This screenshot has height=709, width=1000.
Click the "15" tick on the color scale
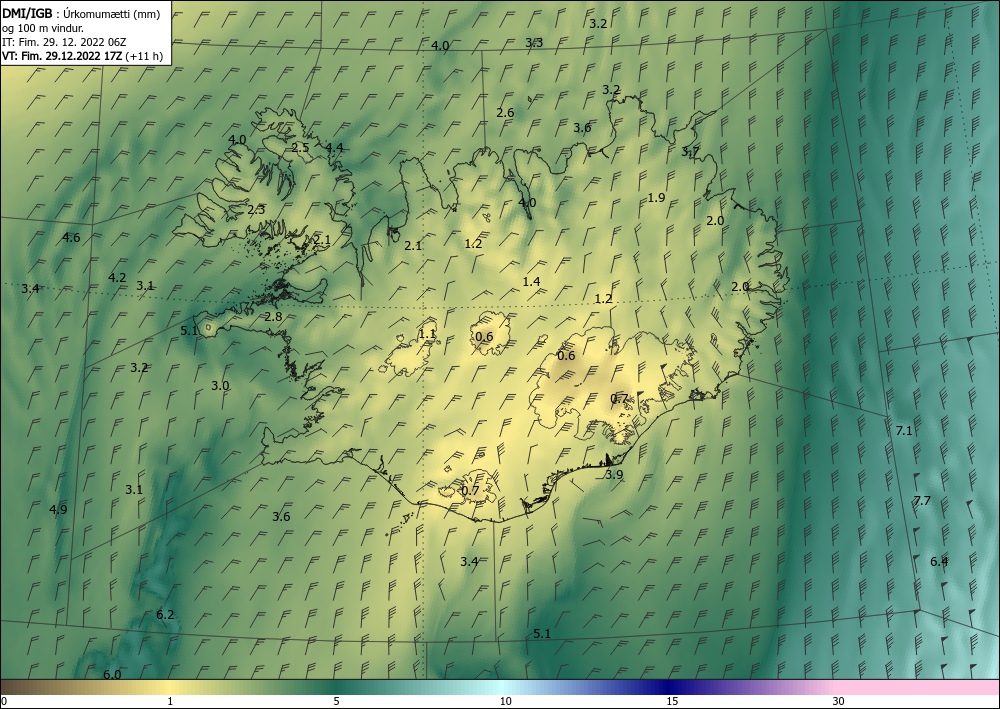tap(672, 702)
